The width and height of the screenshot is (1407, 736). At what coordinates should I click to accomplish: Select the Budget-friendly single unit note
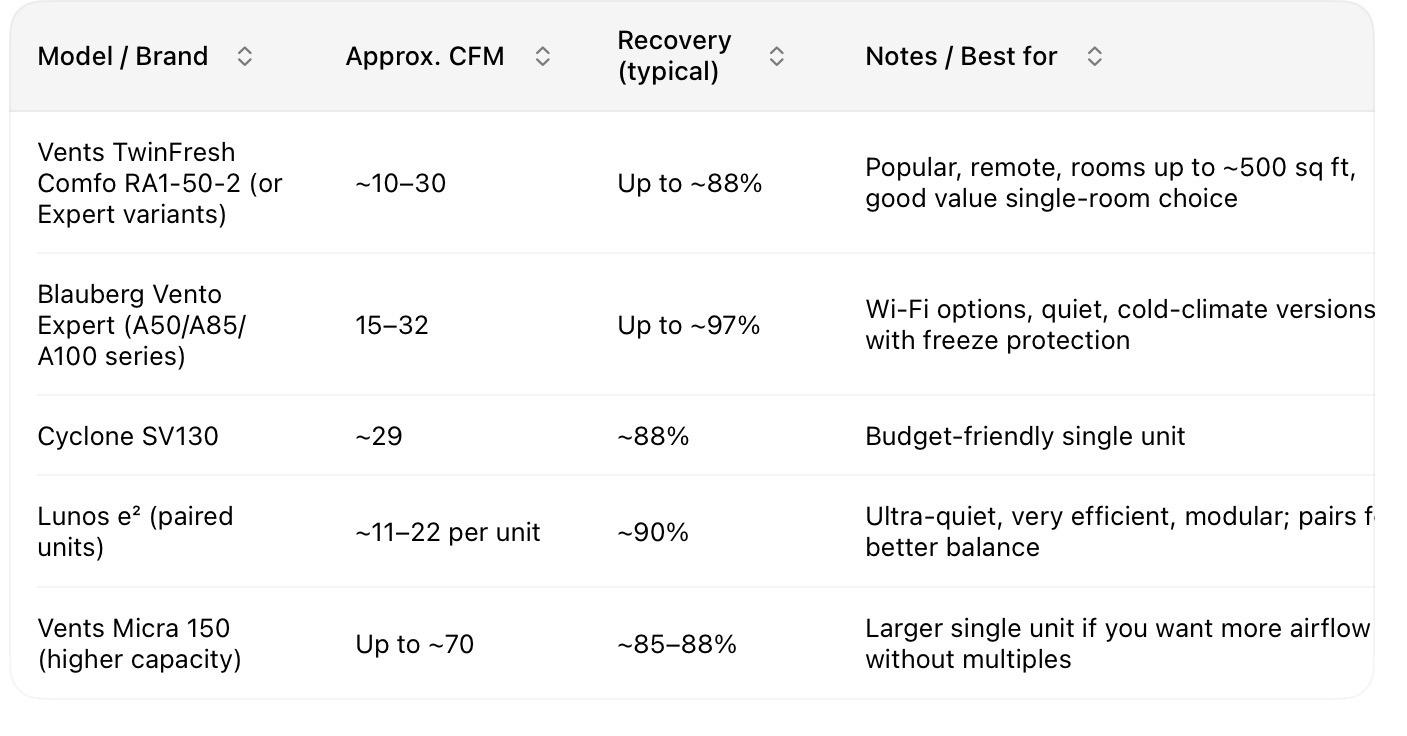click(1025, 436)
